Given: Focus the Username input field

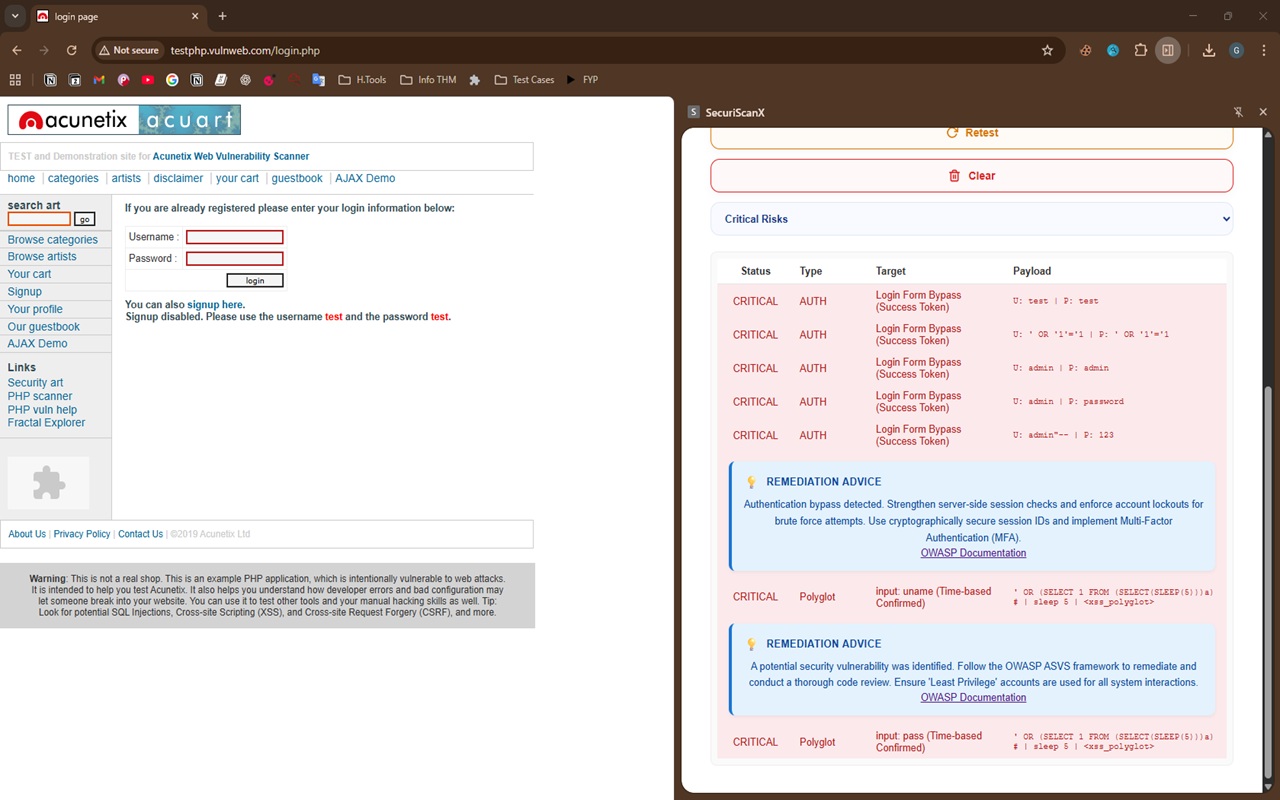Looking at the screenshot, I should click(x=235, y=237).
